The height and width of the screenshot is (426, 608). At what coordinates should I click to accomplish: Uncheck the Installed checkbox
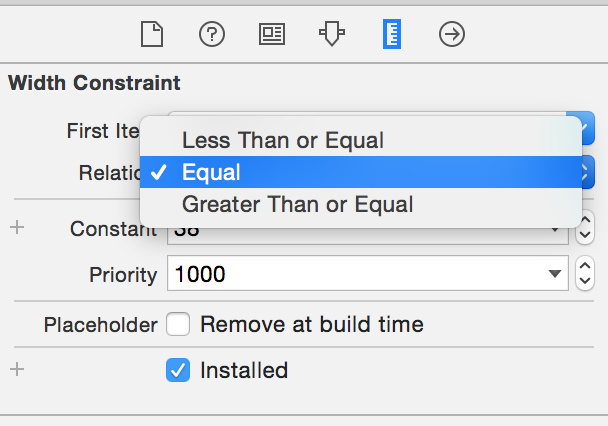point(178,370)
